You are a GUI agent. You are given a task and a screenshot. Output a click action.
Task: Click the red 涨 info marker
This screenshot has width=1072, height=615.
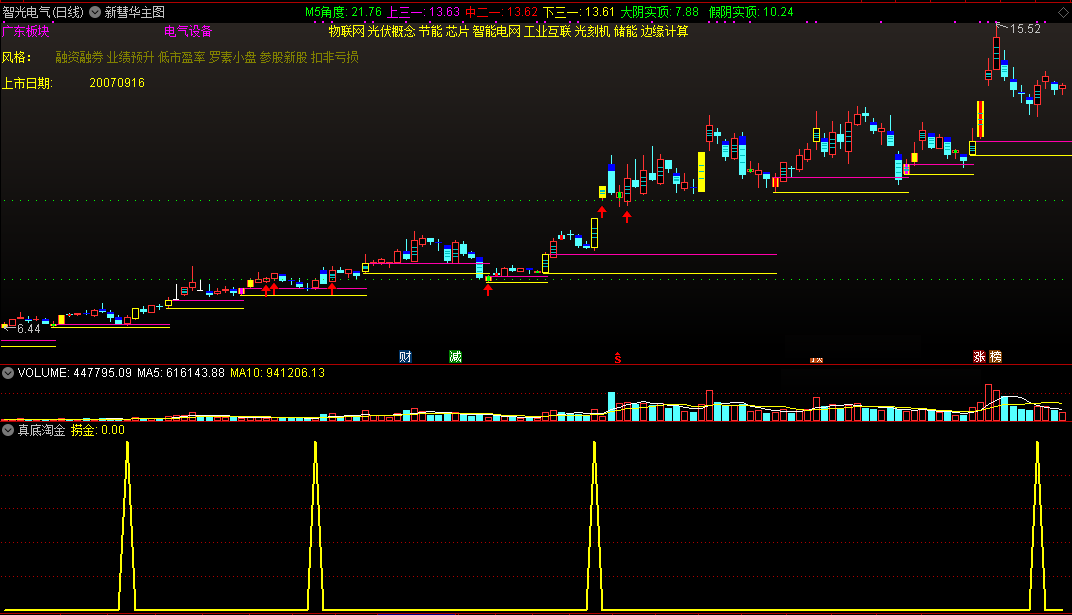(x=980, y=357)
